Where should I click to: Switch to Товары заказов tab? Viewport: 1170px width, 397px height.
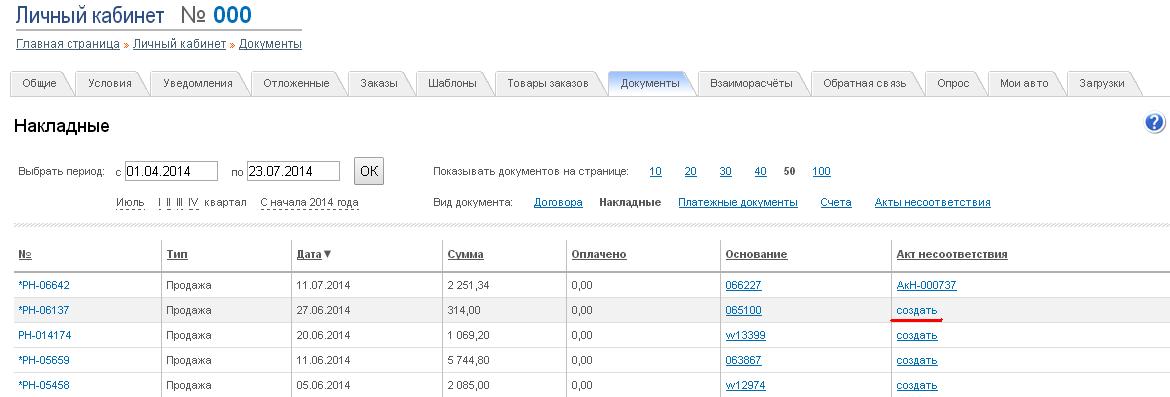(x=548, y=84)
